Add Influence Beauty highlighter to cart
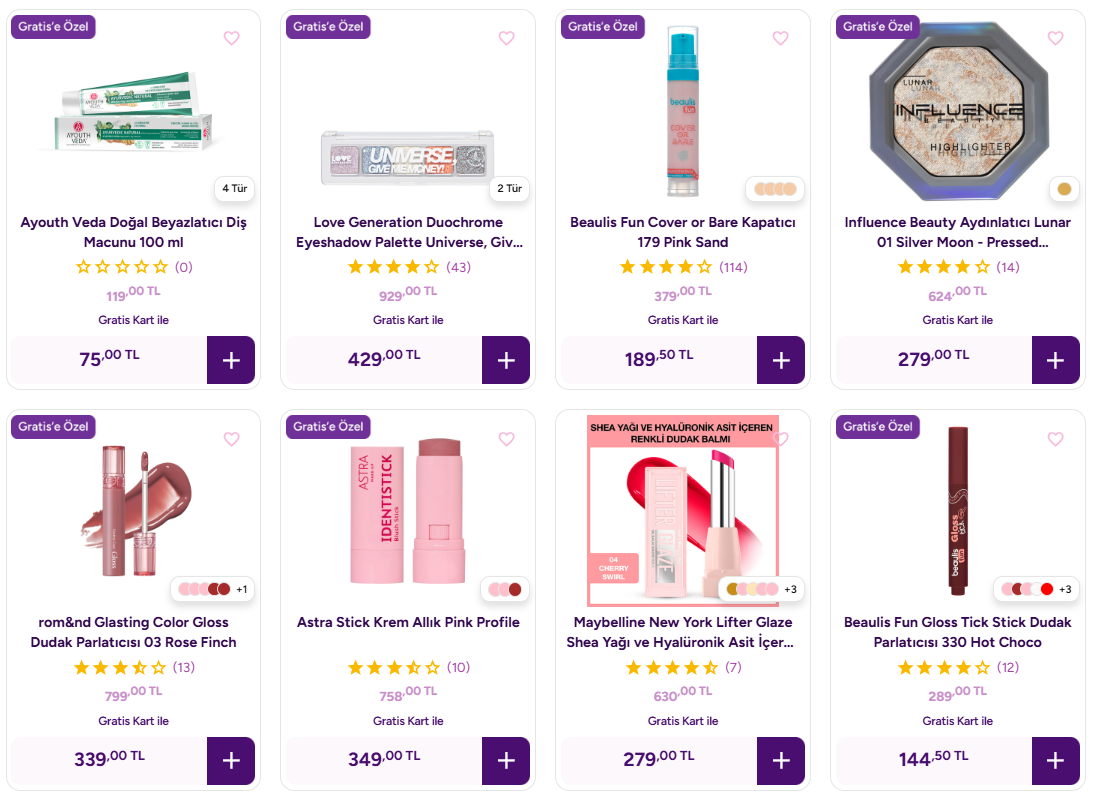Image resolution: width=1104 pixels, height=798 pixels. point(1055,360)
